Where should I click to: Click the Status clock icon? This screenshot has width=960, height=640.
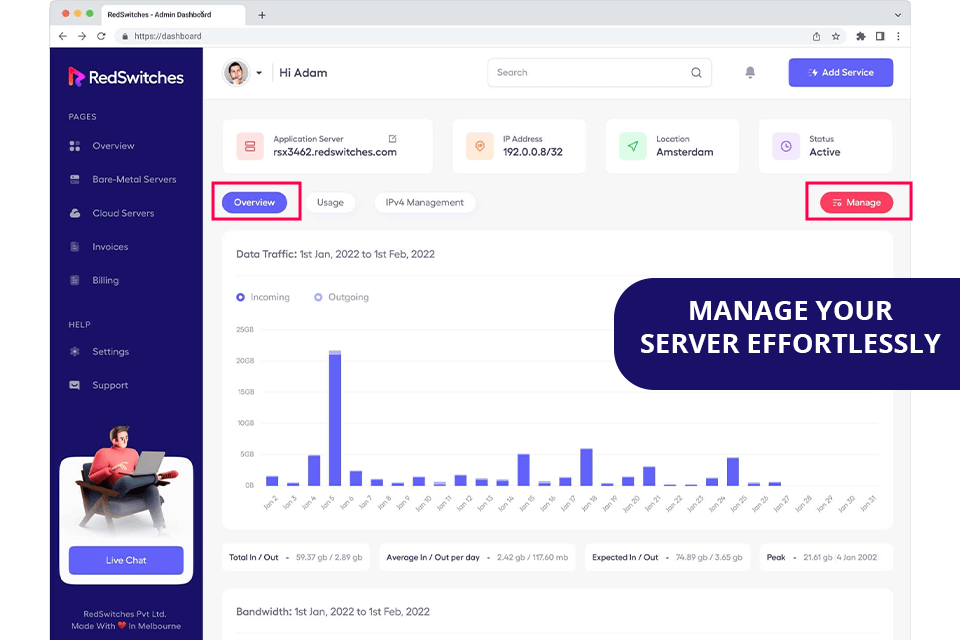[x=786, y=146]
